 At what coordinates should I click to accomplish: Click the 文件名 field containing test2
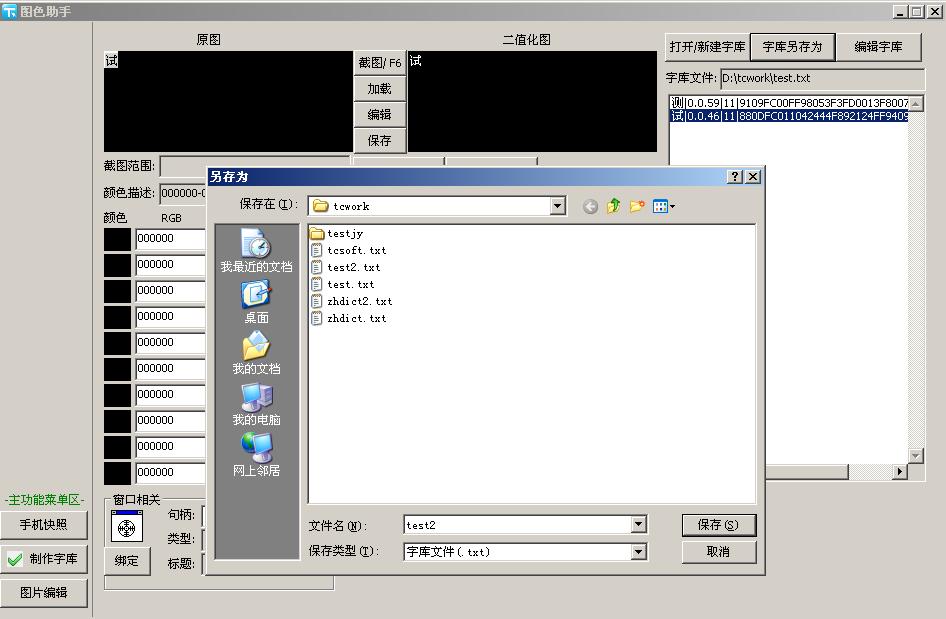pyautogui.click(x=518, y=524)
